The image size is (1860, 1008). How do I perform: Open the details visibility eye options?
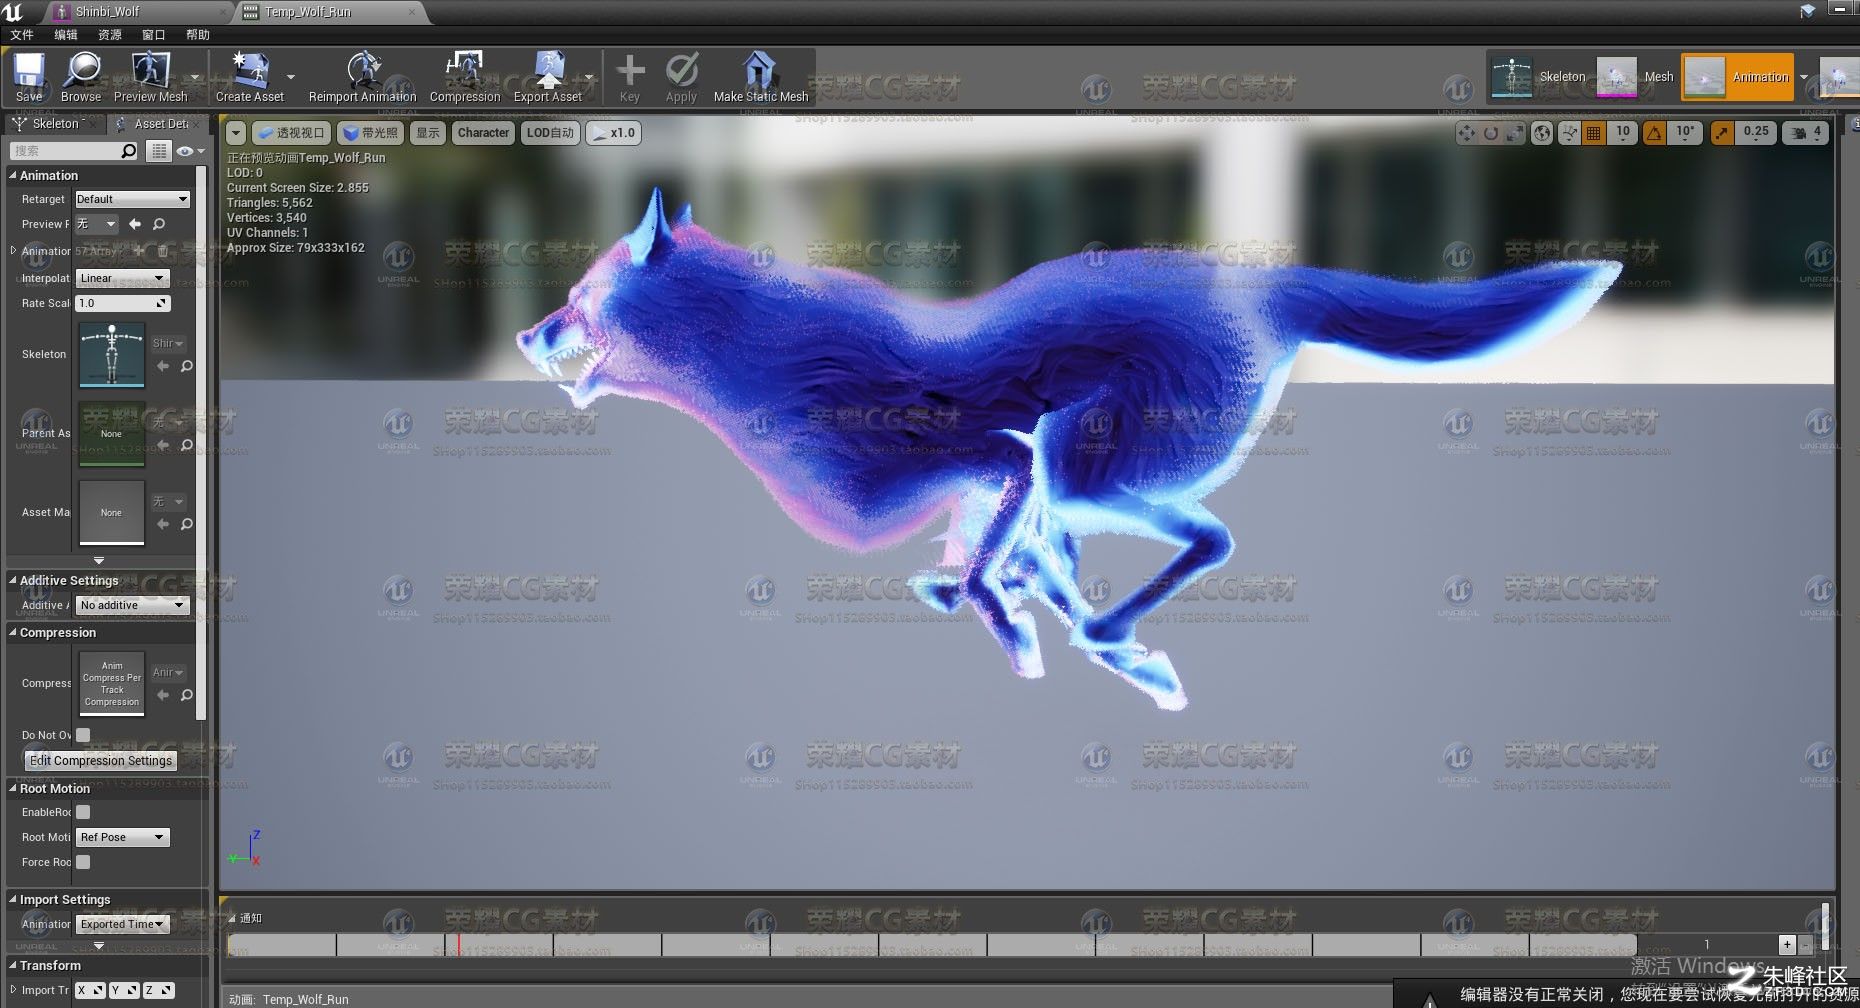point(189,151)
